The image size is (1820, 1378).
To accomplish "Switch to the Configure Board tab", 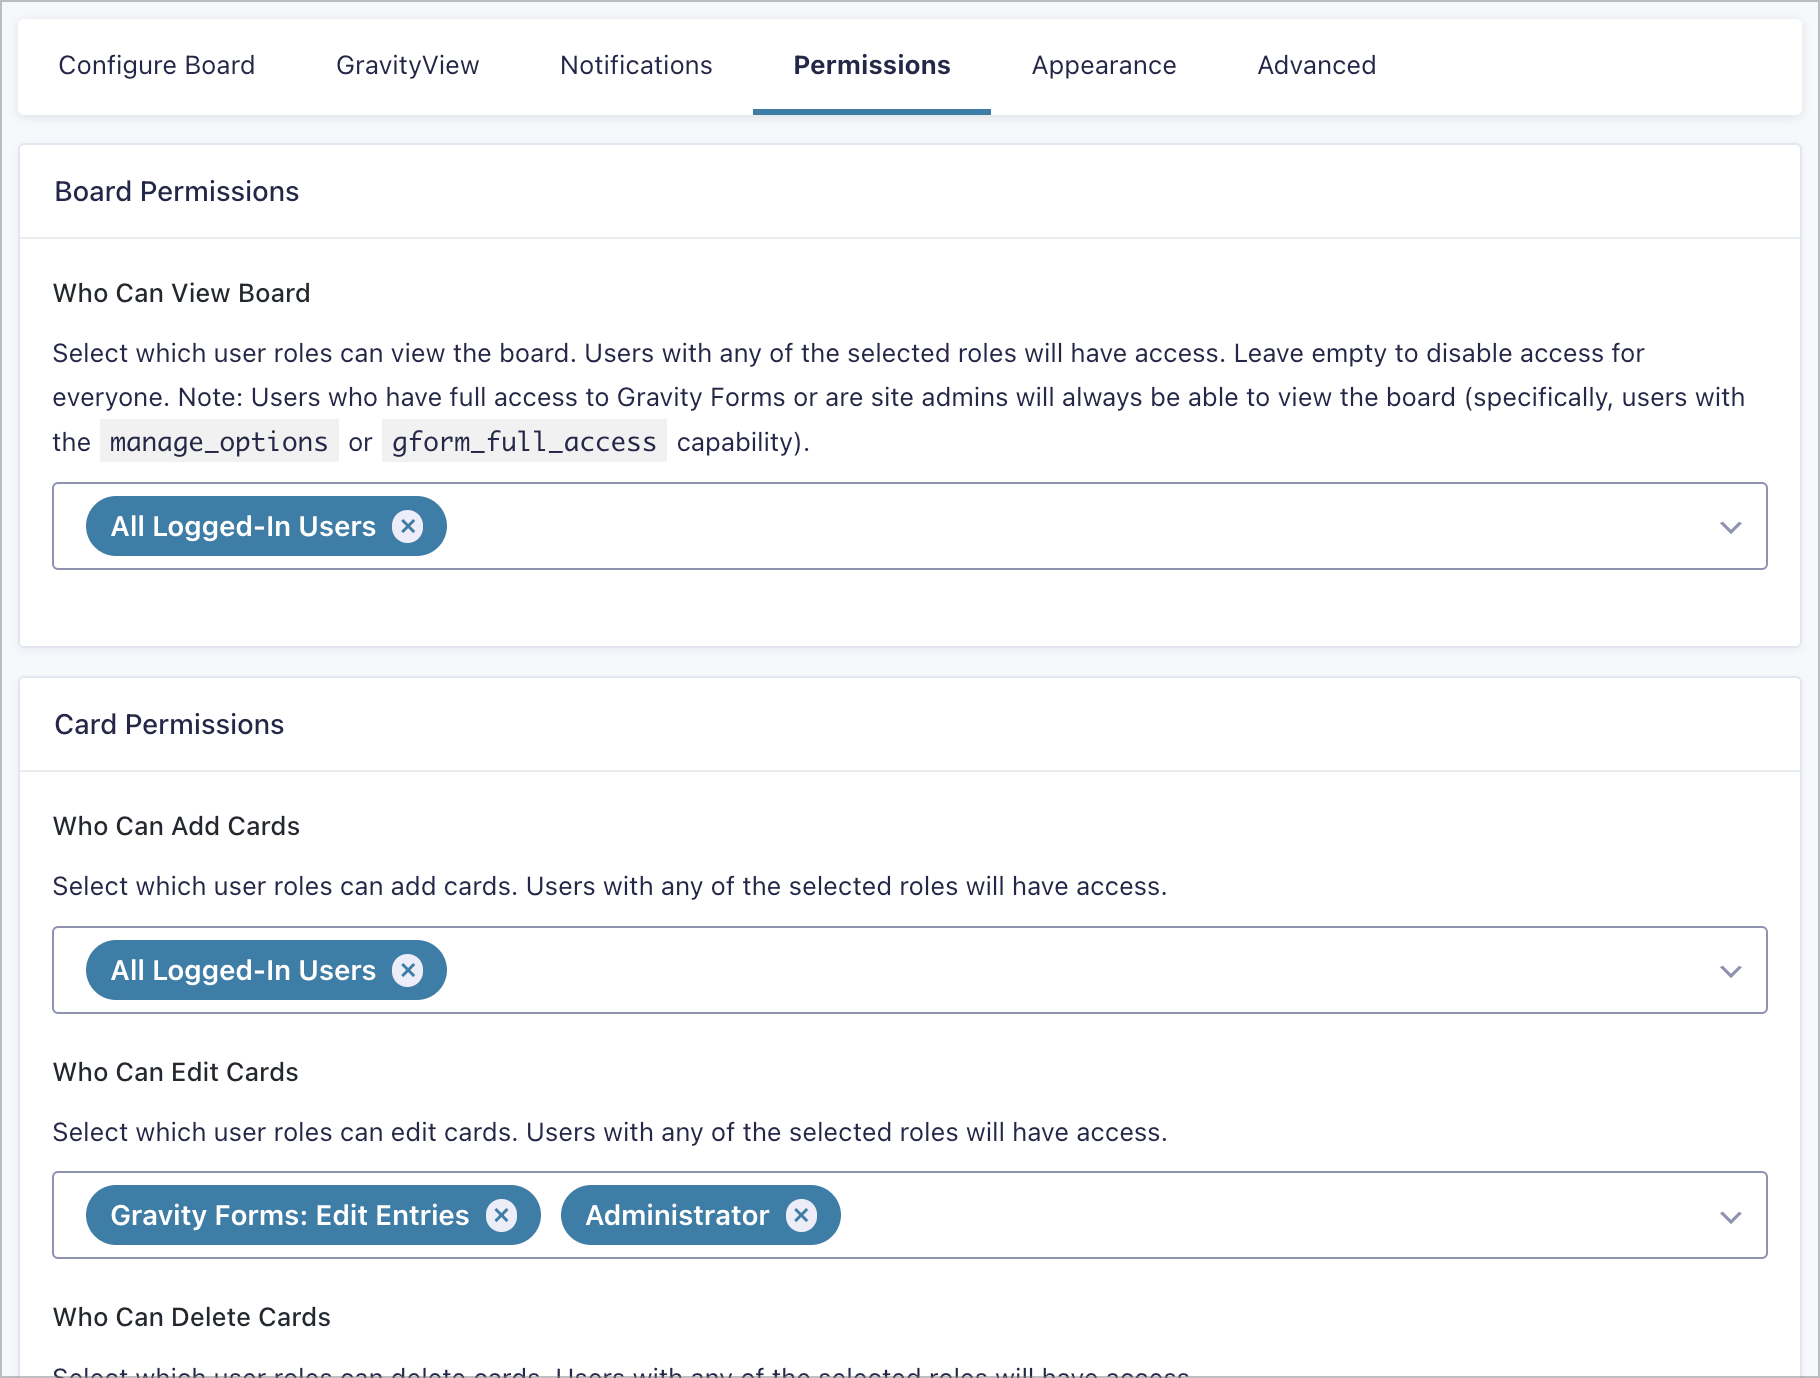I will point(157,65).
